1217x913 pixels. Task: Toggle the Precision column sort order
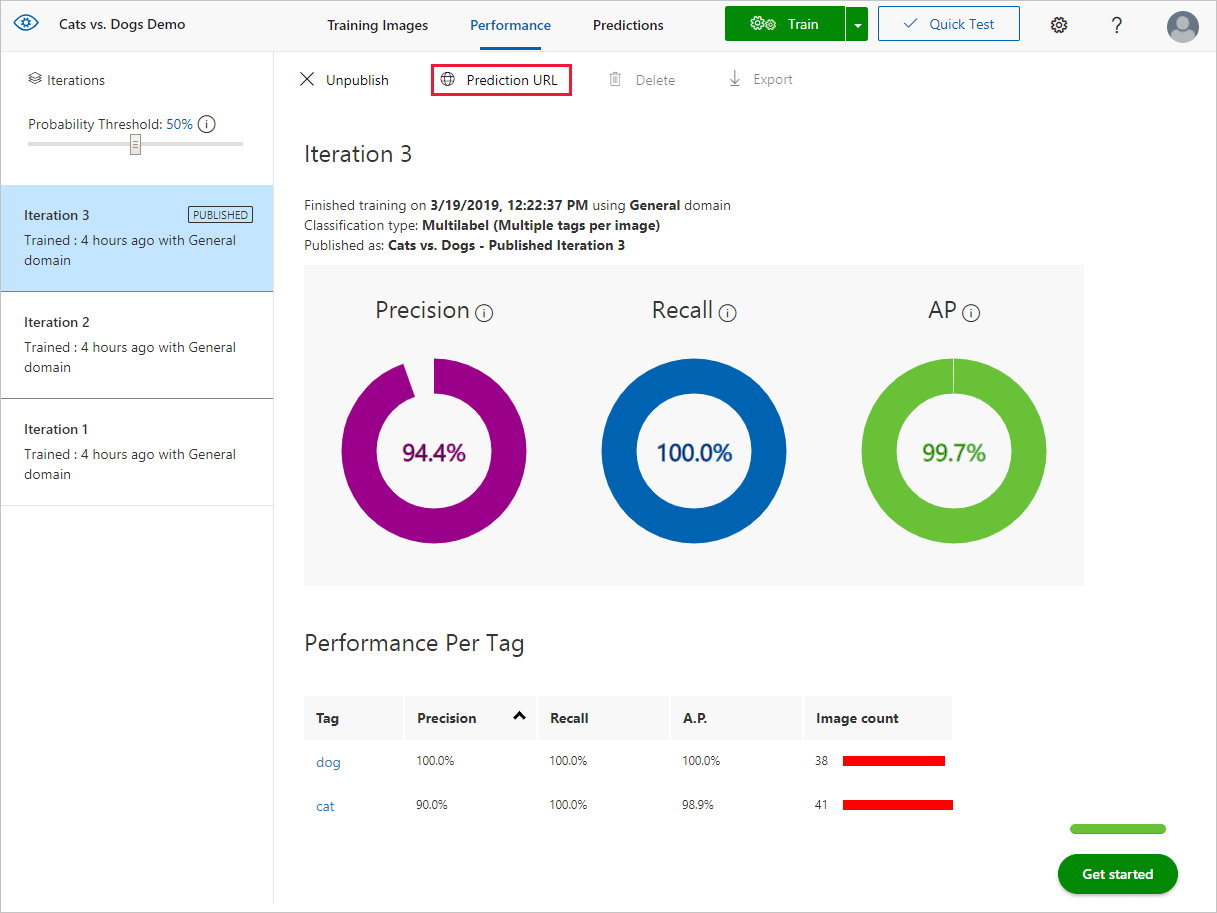click(x=518, y=716)
